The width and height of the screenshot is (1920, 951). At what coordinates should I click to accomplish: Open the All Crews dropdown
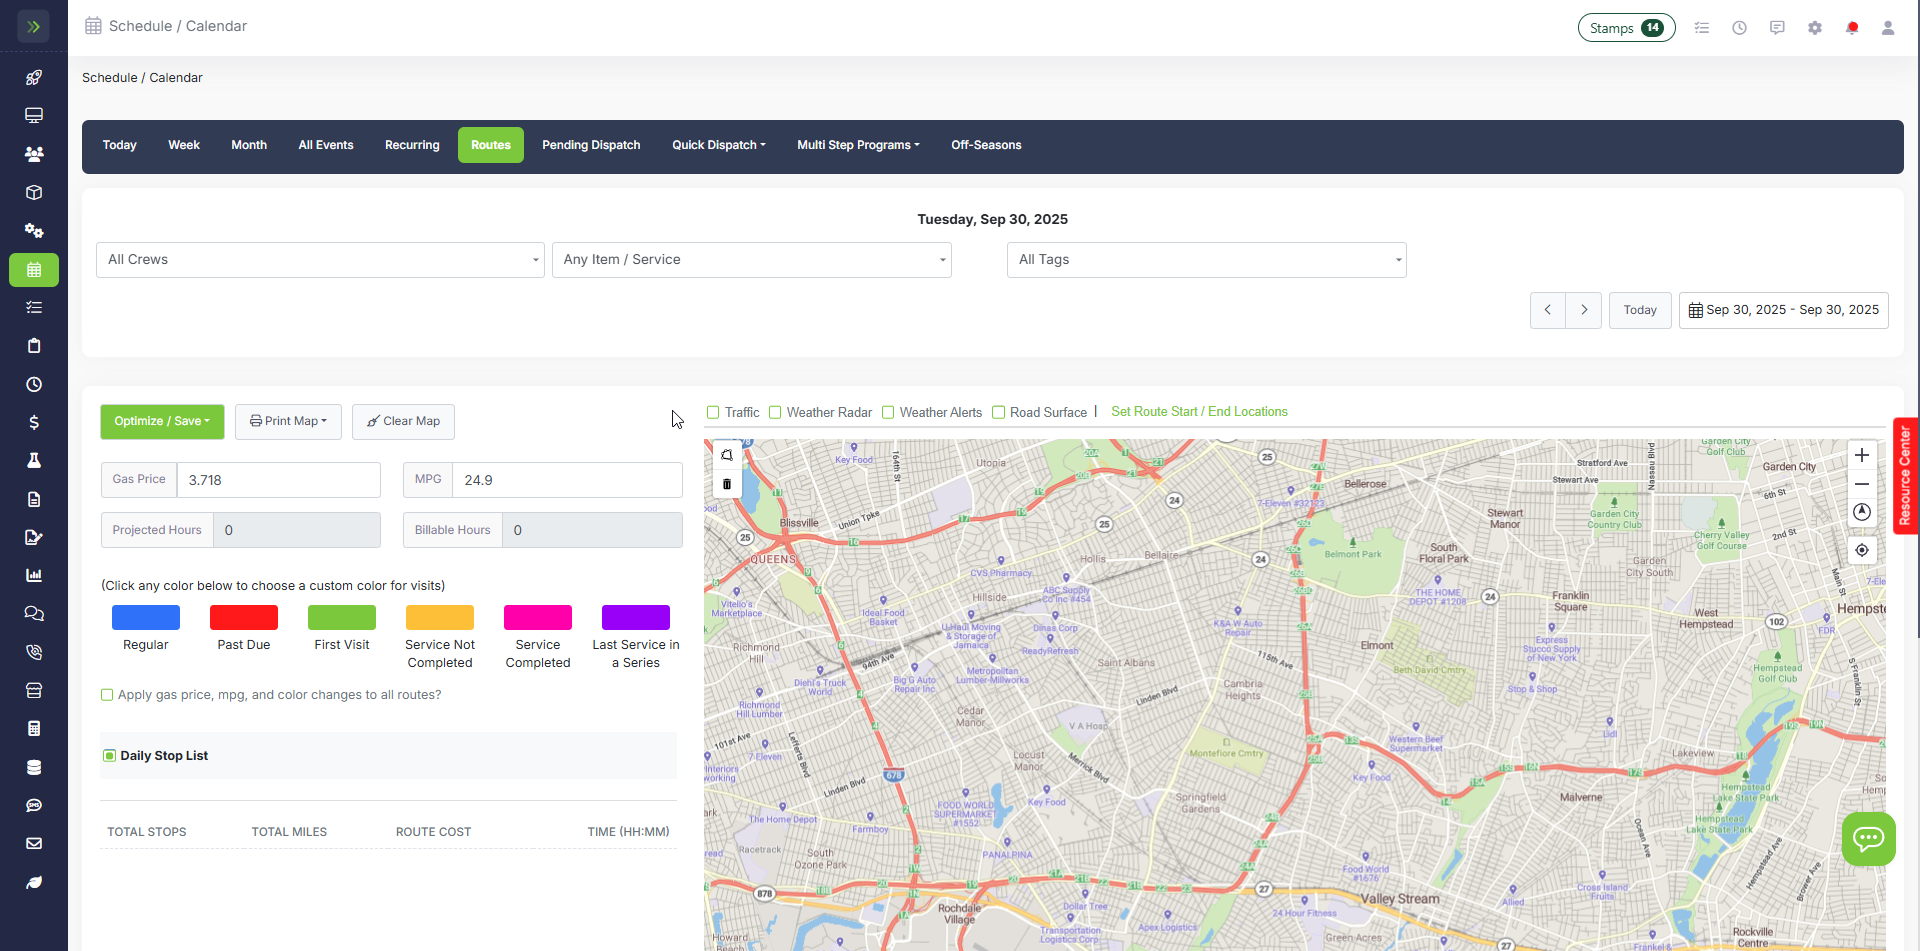point(320,259)
